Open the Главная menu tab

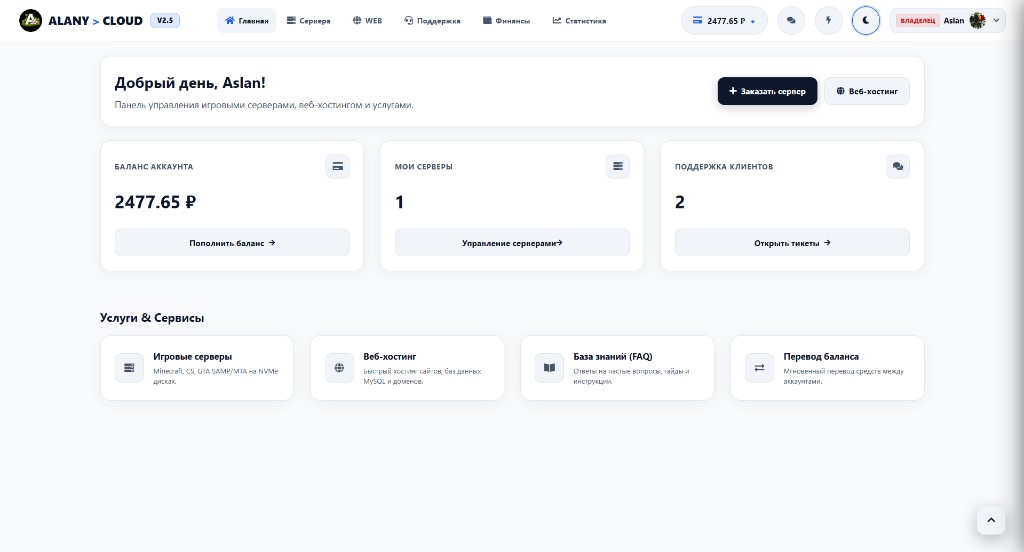point(246,21)
